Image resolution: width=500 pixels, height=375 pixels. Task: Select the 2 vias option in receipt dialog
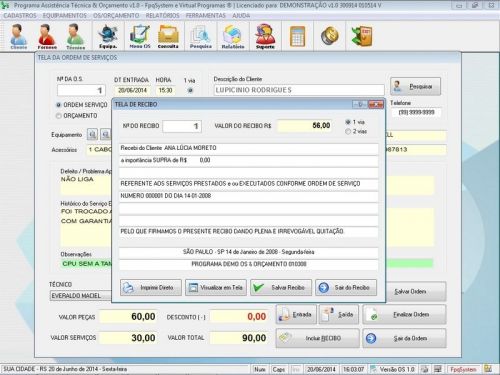point(348,131)
